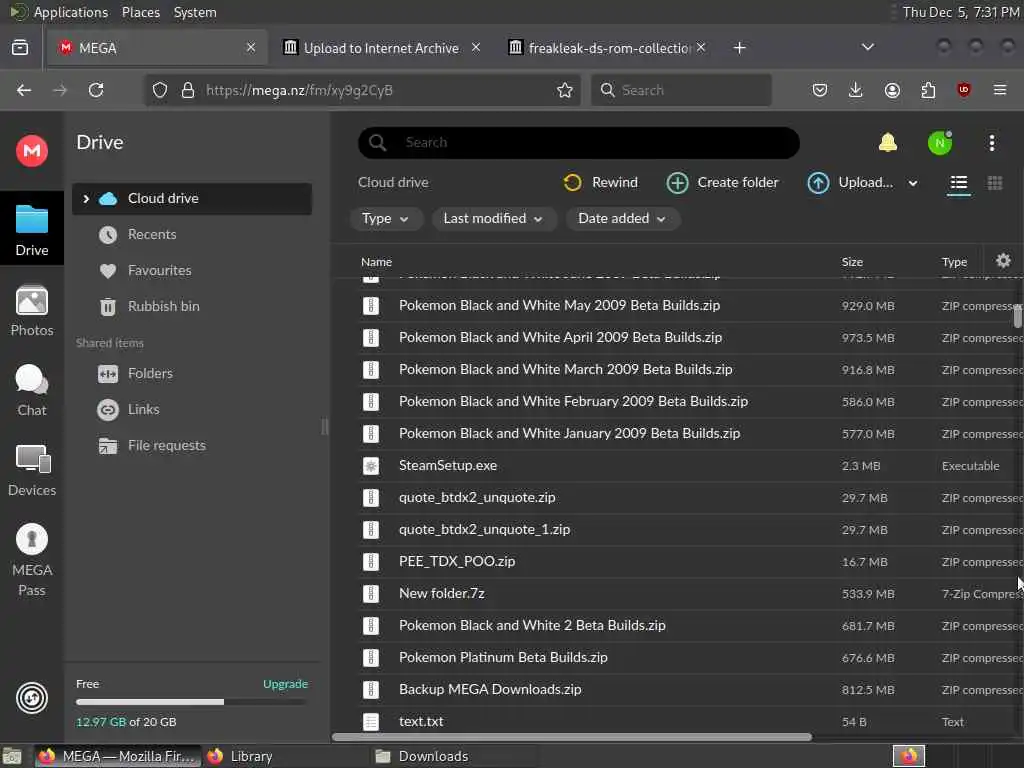The height and width of the screenshot is (768, 1024).
Task: Expand the Upload dropdown arrow
Action: 913,184
